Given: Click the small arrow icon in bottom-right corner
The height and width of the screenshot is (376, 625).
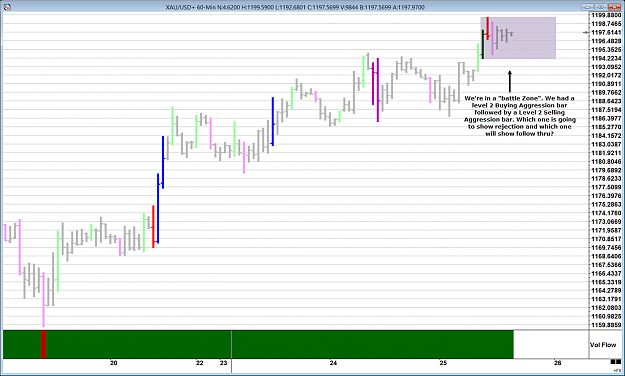Looking at the screenshot, I should point(617,370).
